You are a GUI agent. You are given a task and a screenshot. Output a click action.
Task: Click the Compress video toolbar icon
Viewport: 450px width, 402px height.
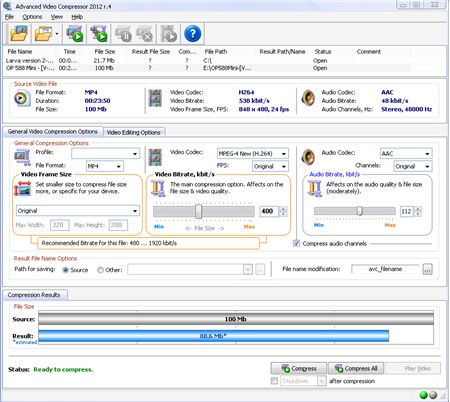[x=75, y=34]
